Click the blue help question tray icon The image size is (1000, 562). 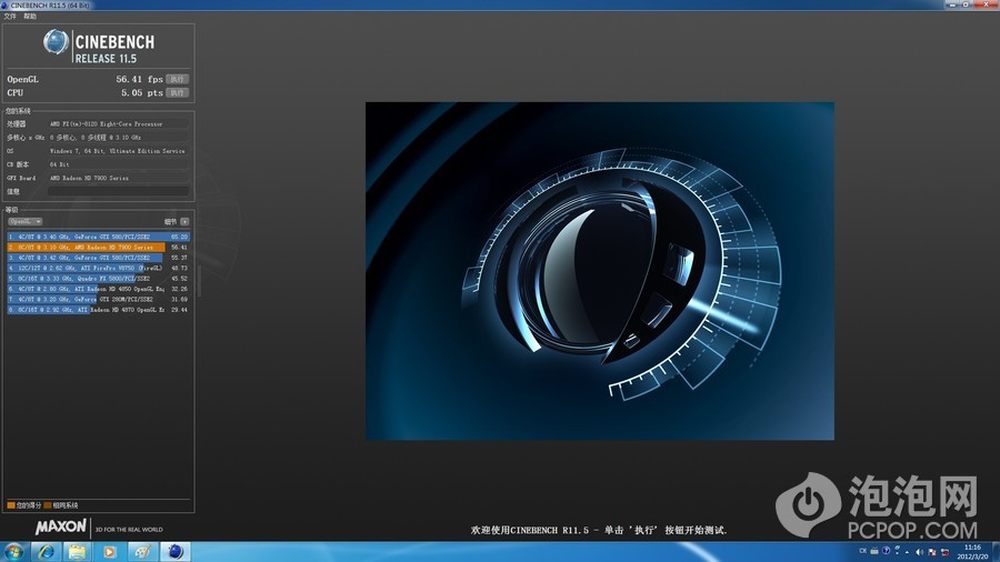point(886,551)
